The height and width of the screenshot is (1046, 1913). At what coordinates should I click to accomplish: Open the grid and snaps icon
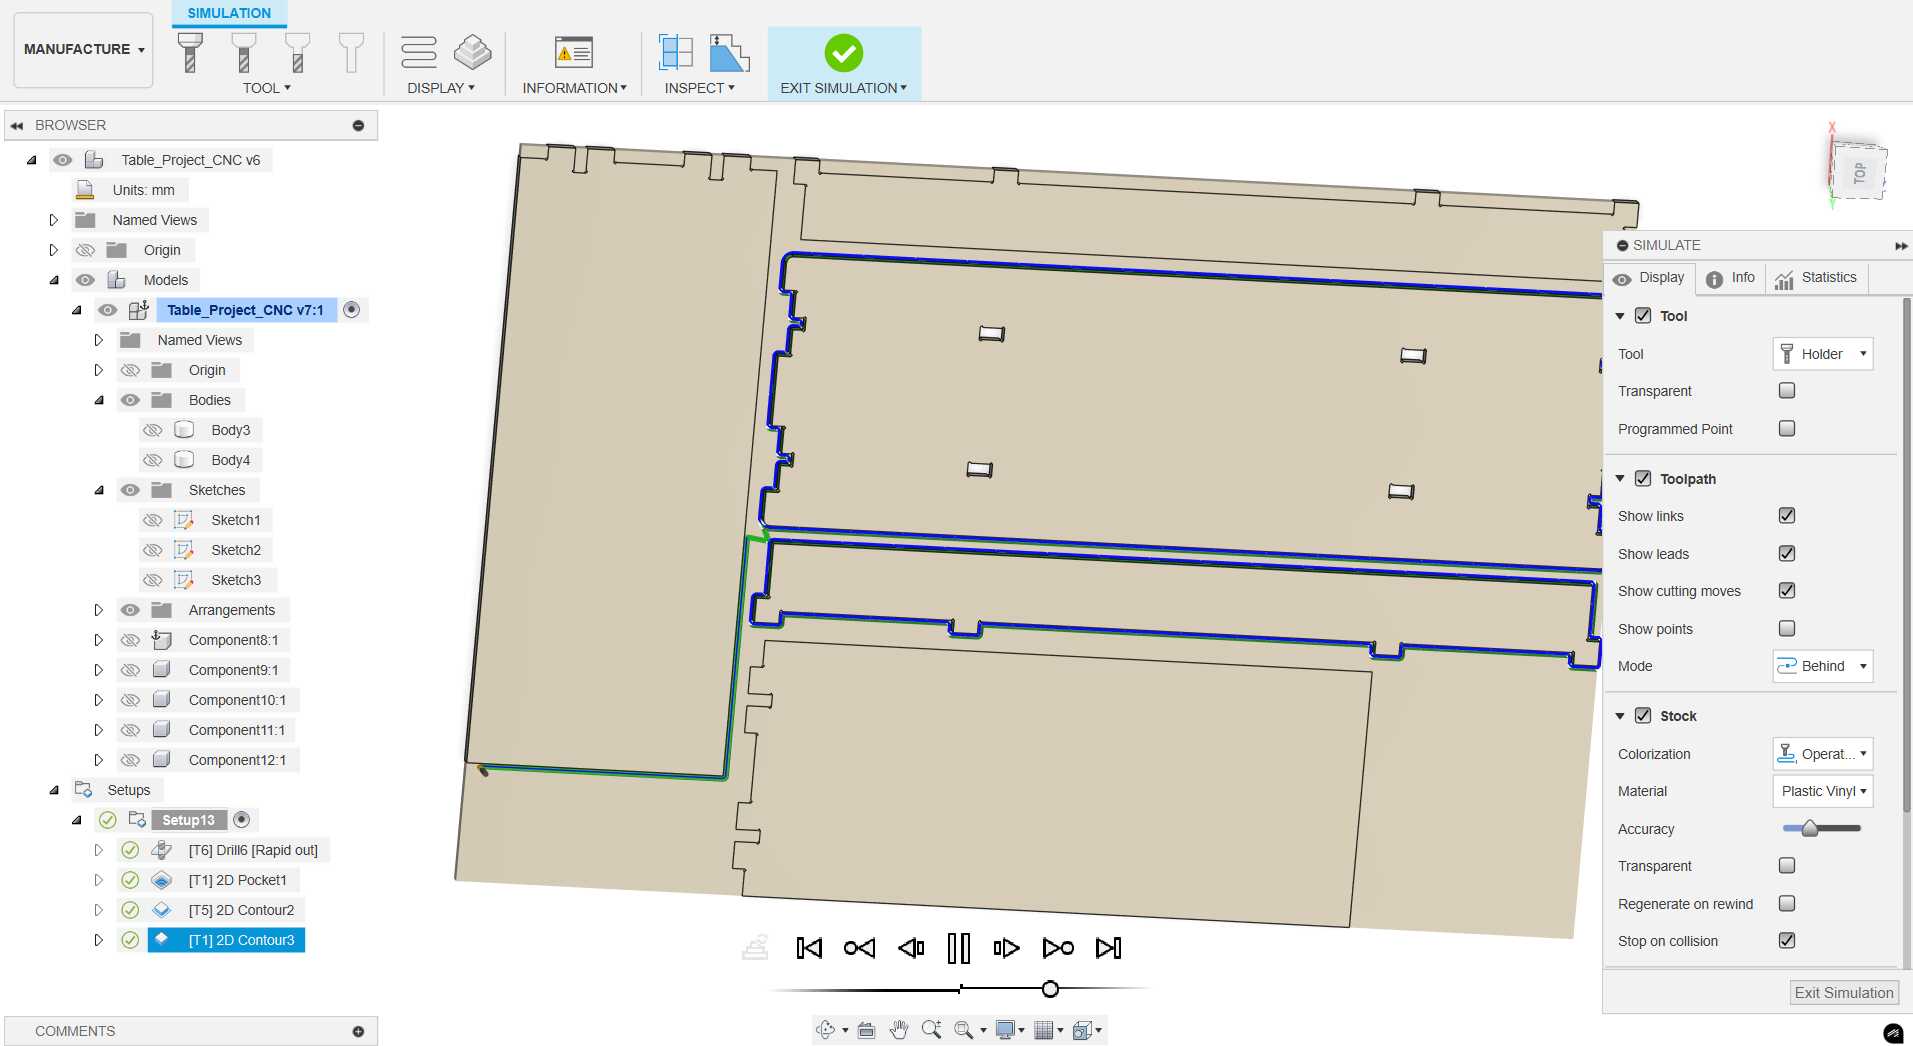click(1044, 1029)
